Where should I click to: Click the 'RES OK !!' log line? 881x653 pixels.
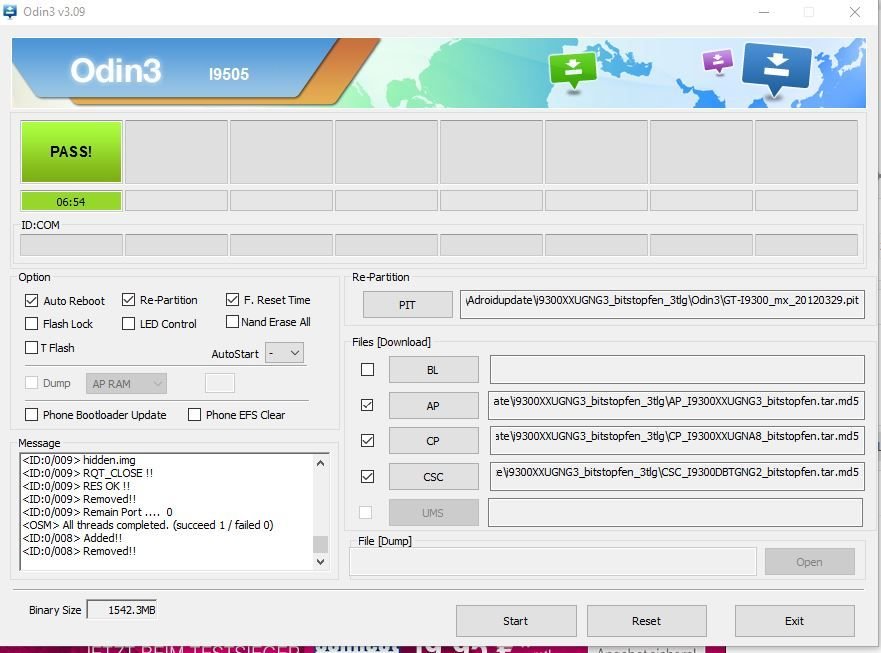click(76, 486)
